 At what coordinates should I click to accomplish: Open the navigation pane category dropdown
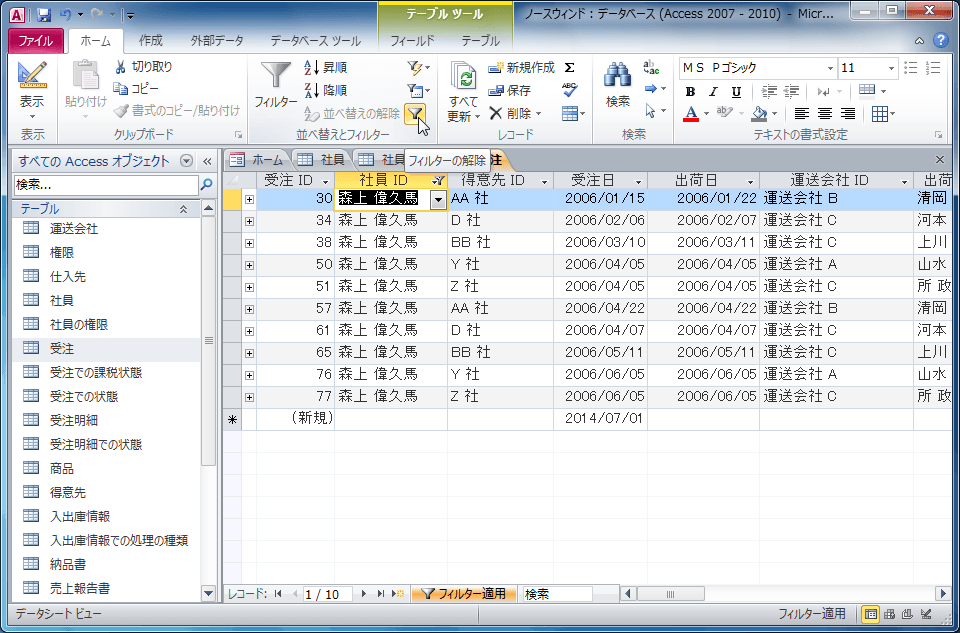187,161
